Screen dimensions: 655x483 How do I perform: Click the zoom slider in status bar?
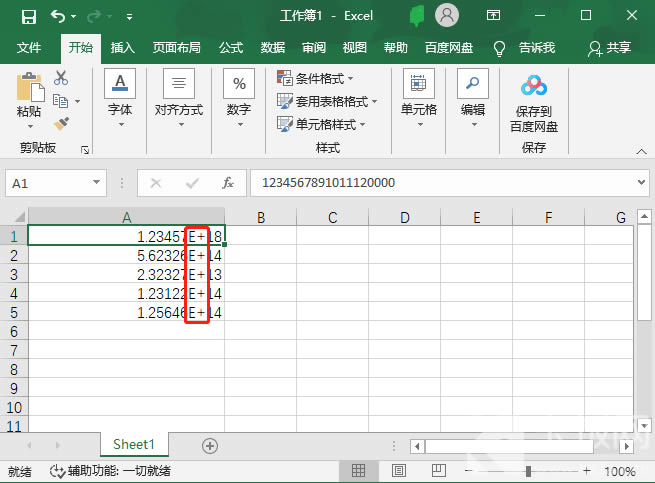[528, 471]
